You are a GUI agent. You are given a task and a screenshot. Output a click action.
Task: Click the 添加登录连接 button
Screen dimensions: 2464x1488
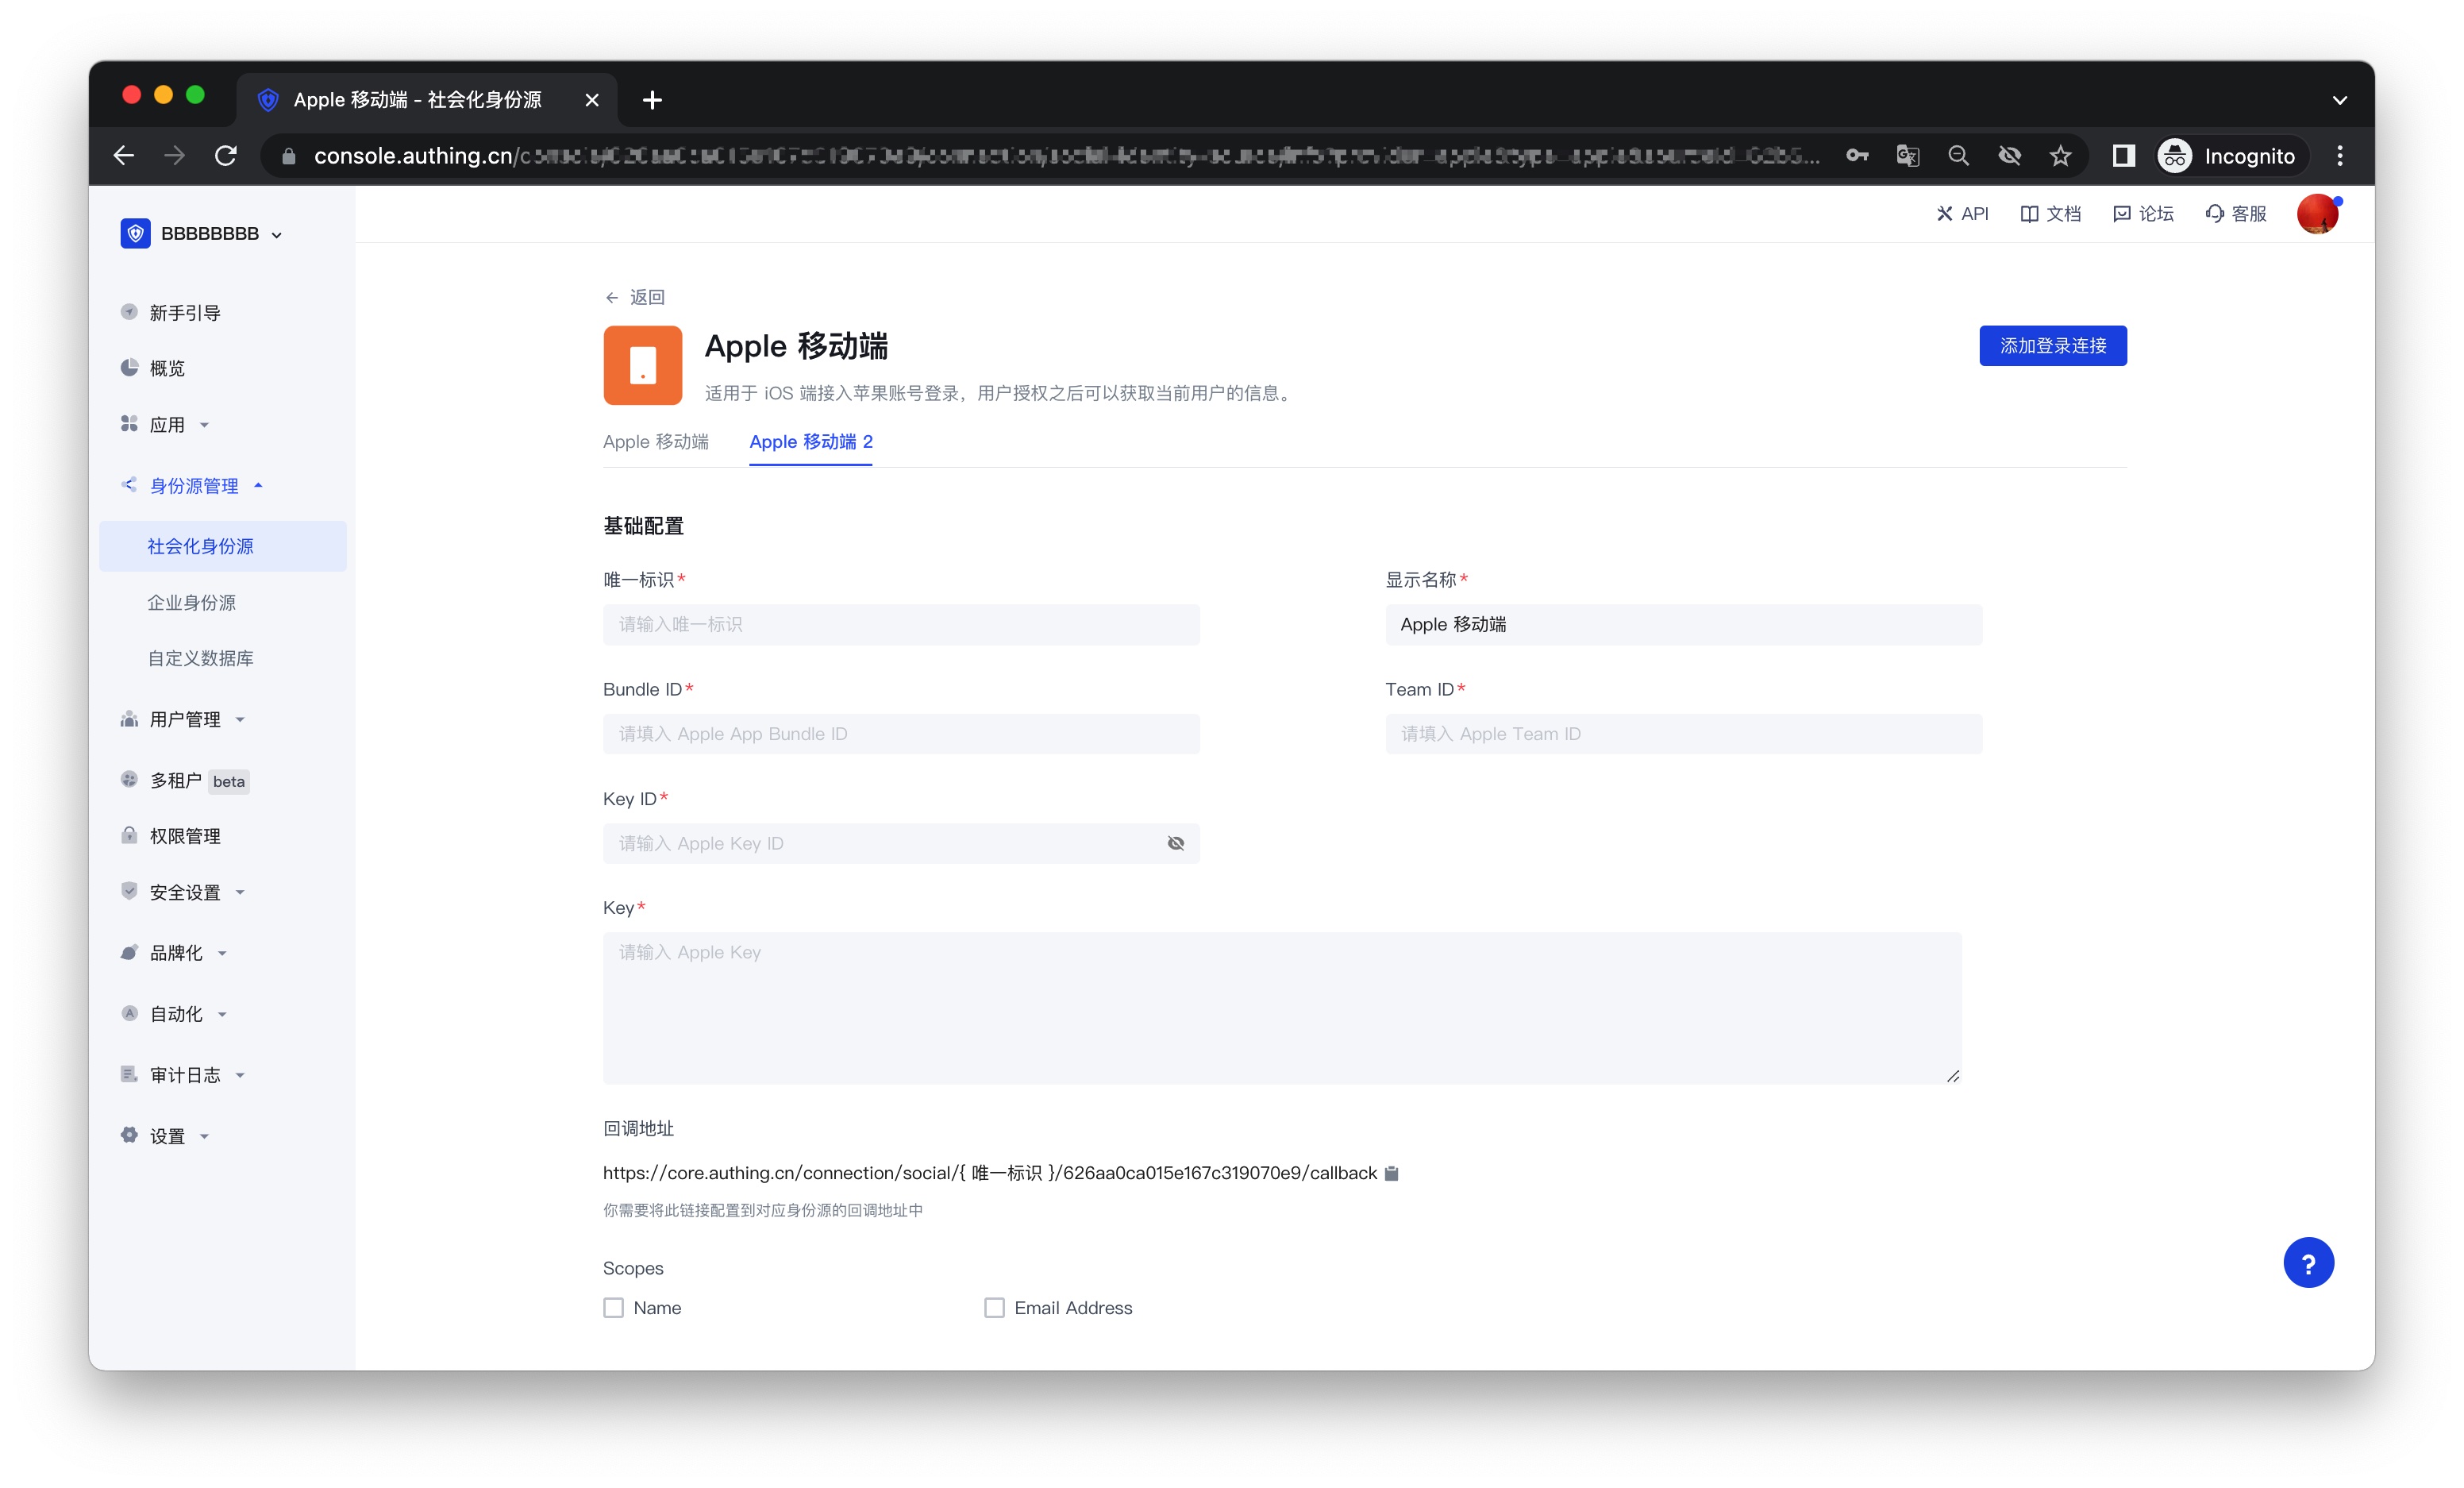(x=2052, y=346)
